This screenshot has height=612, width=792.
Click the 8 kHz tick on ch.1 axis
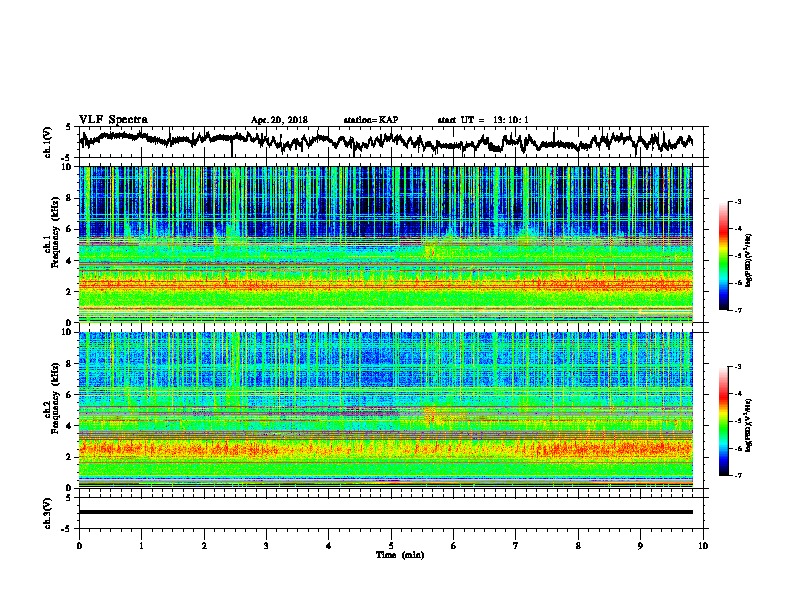[x=70, y=198]
